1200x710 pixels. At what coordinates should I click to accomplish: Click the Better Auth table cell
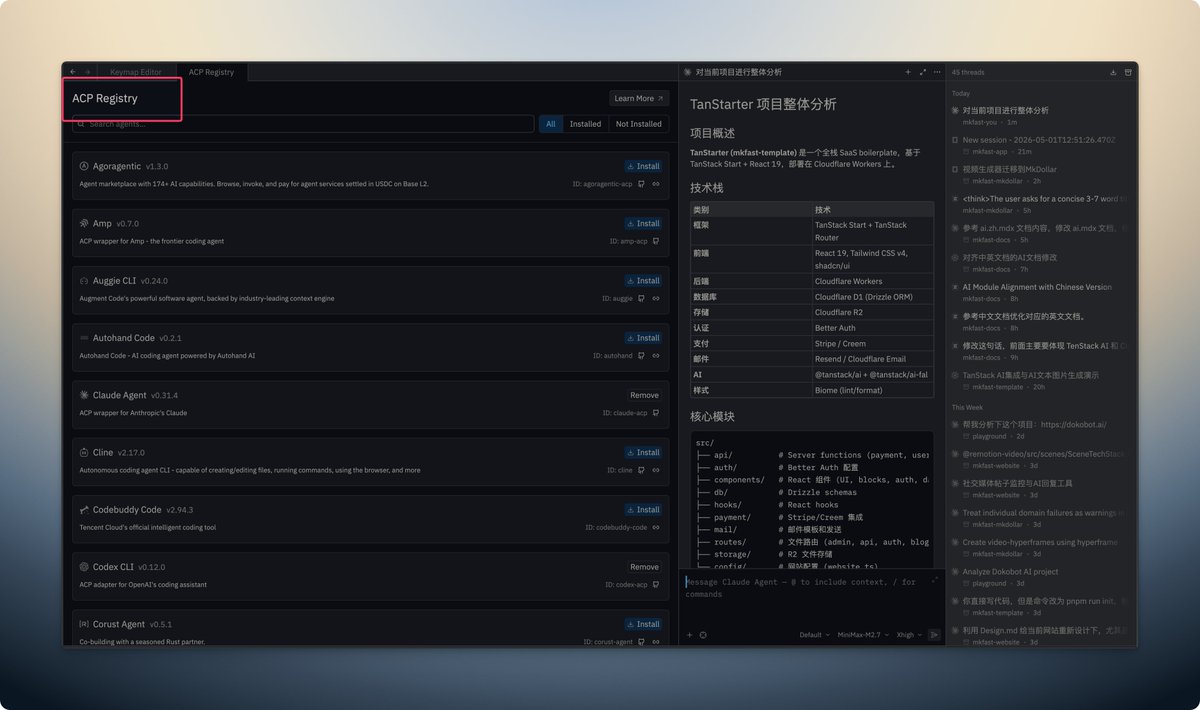872,327
